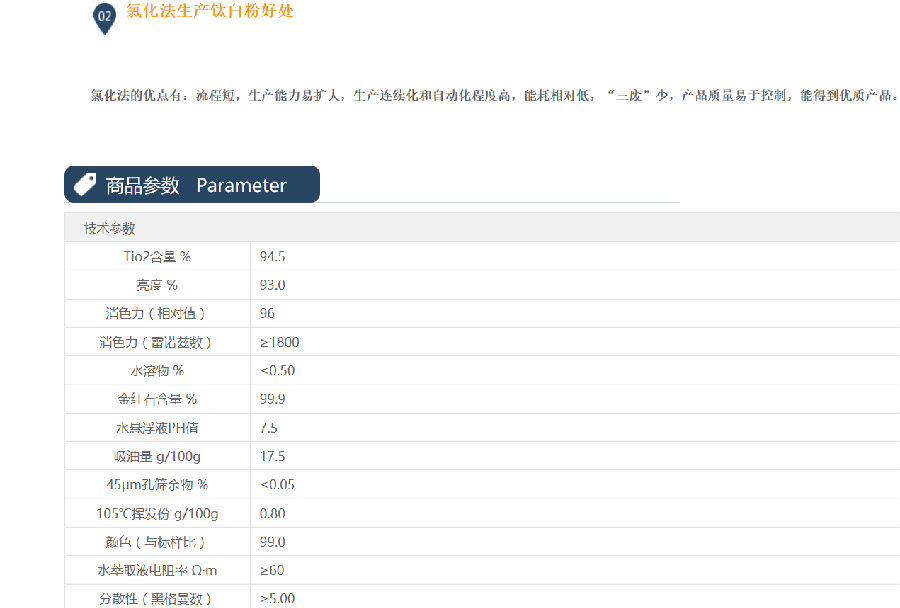Click the orange 氯化法生产钛白粉好处 heading
This screenshot has width=900, height=608.
pos(210,12)
